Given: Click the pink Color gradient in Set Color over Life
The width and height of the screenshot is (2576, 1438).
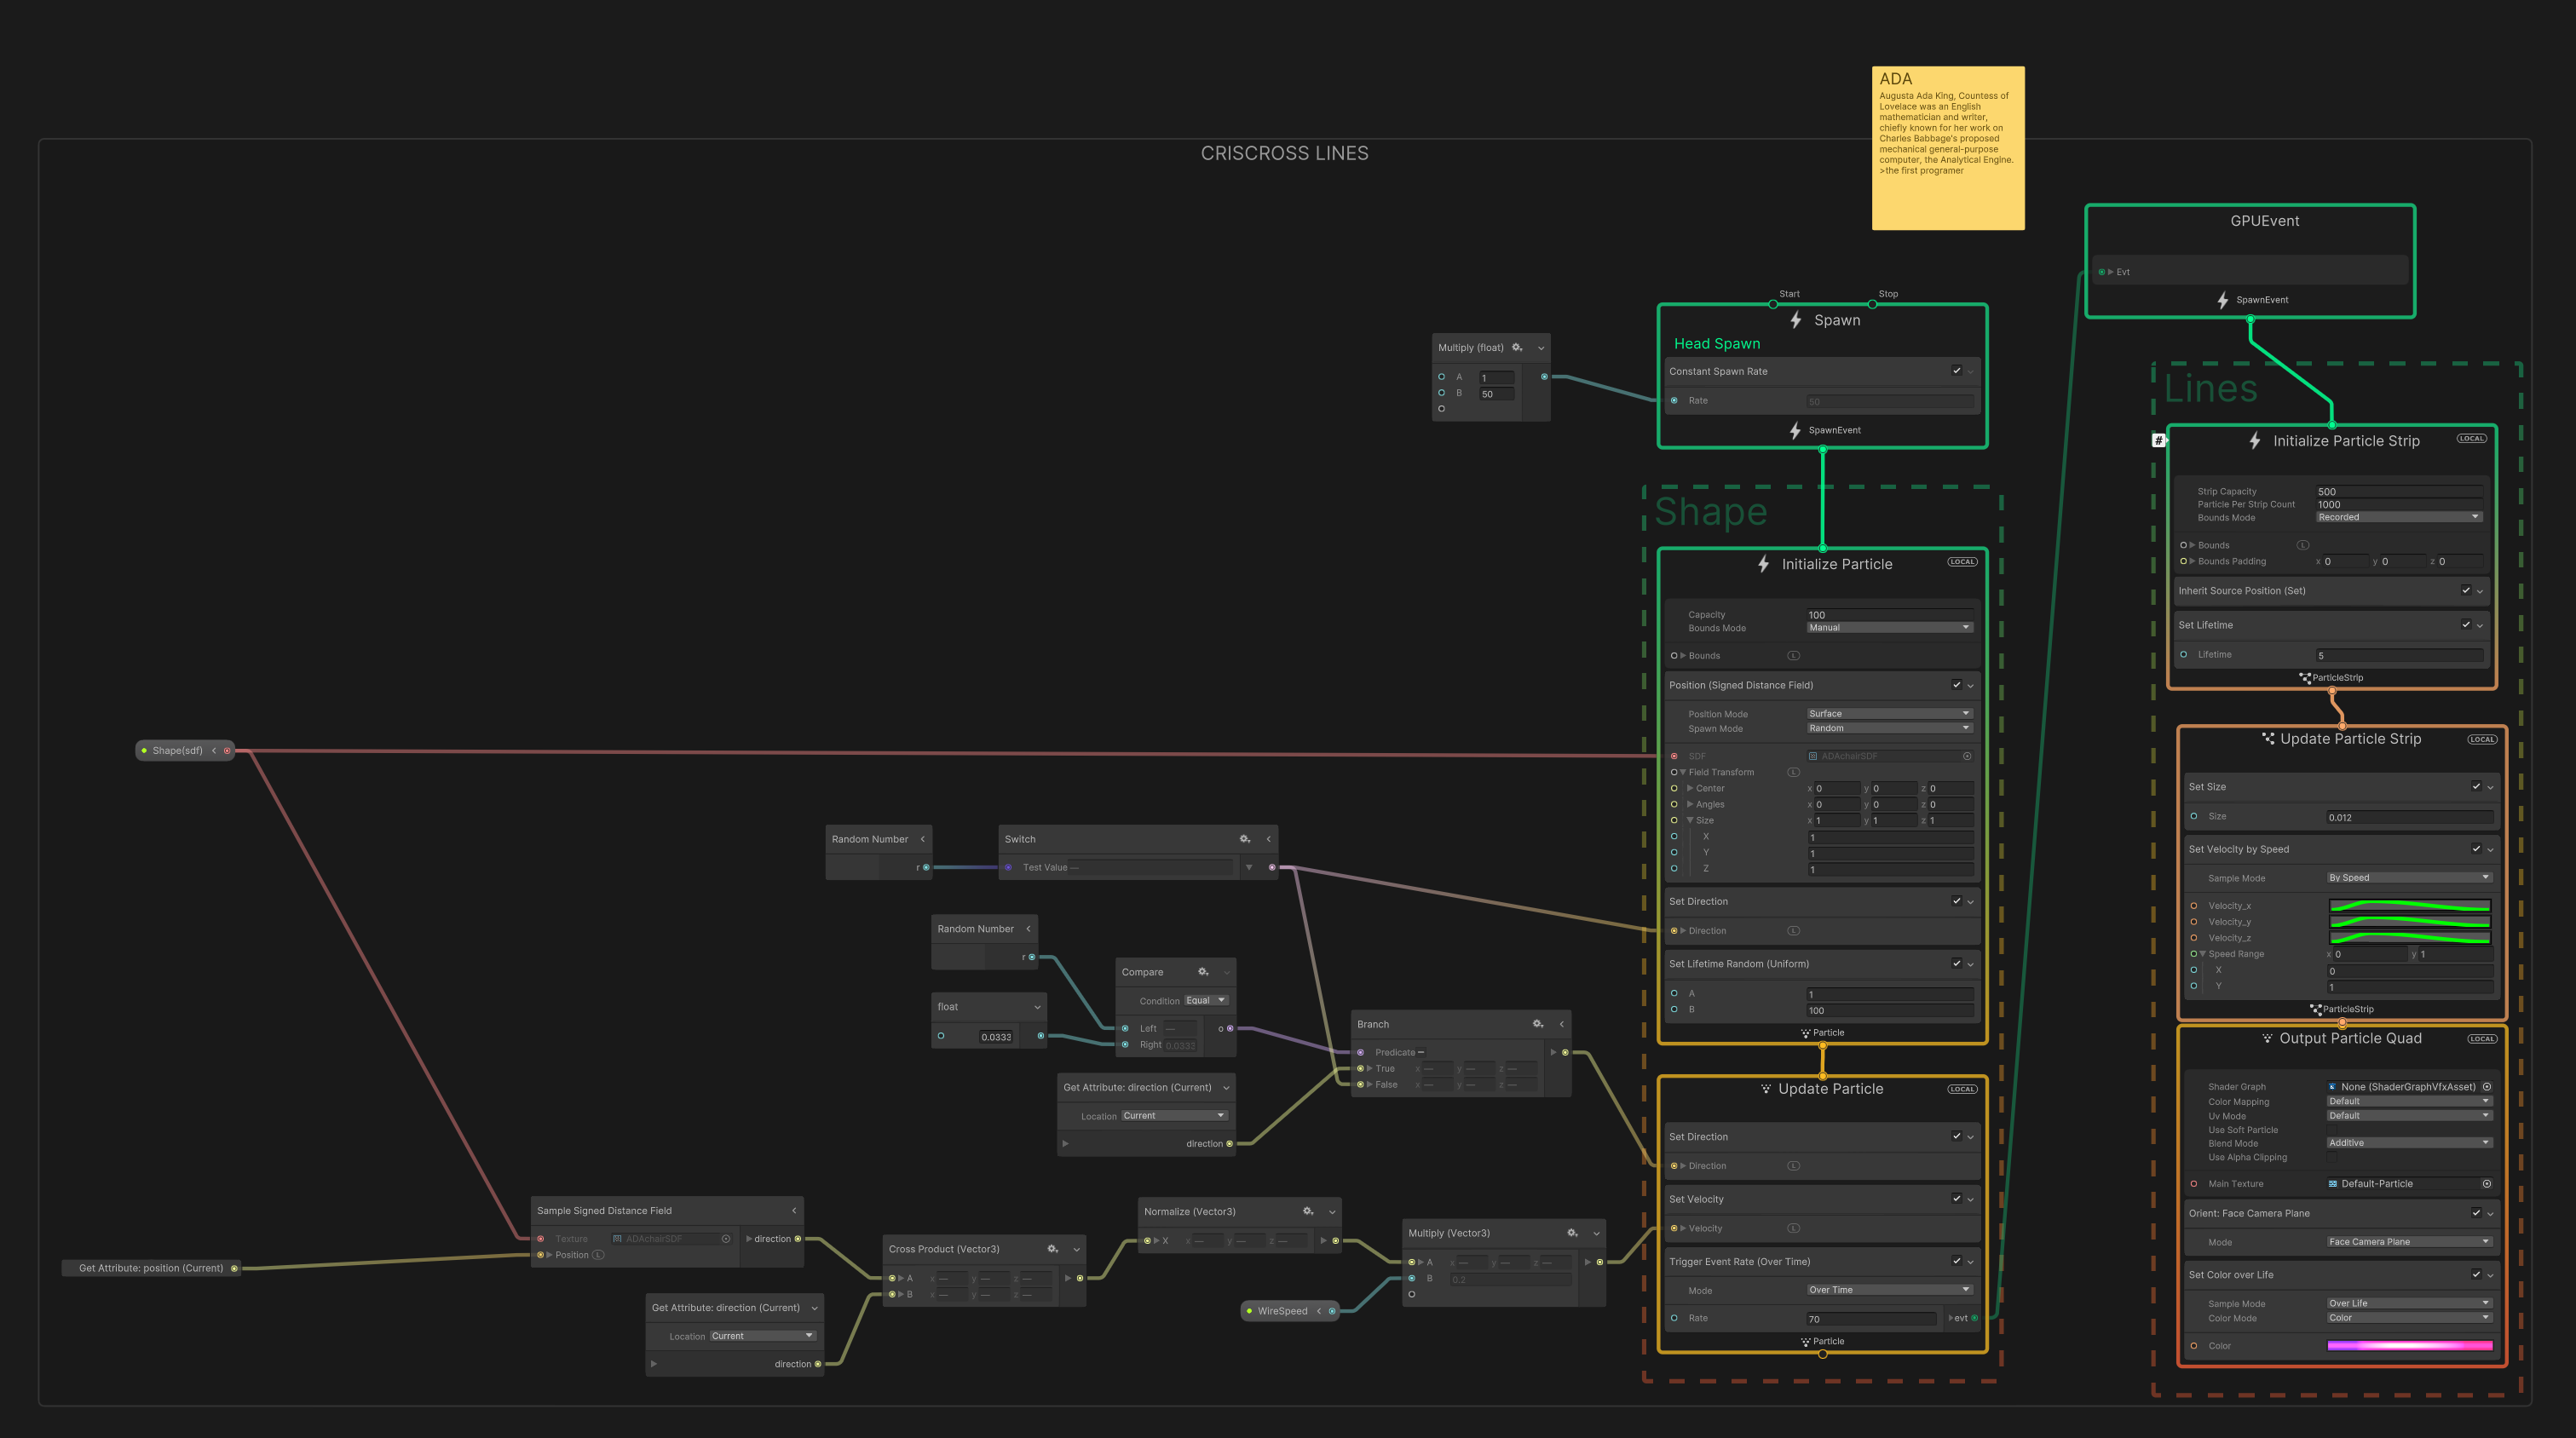Looking at the screenshot, I should (2408, 1346).
